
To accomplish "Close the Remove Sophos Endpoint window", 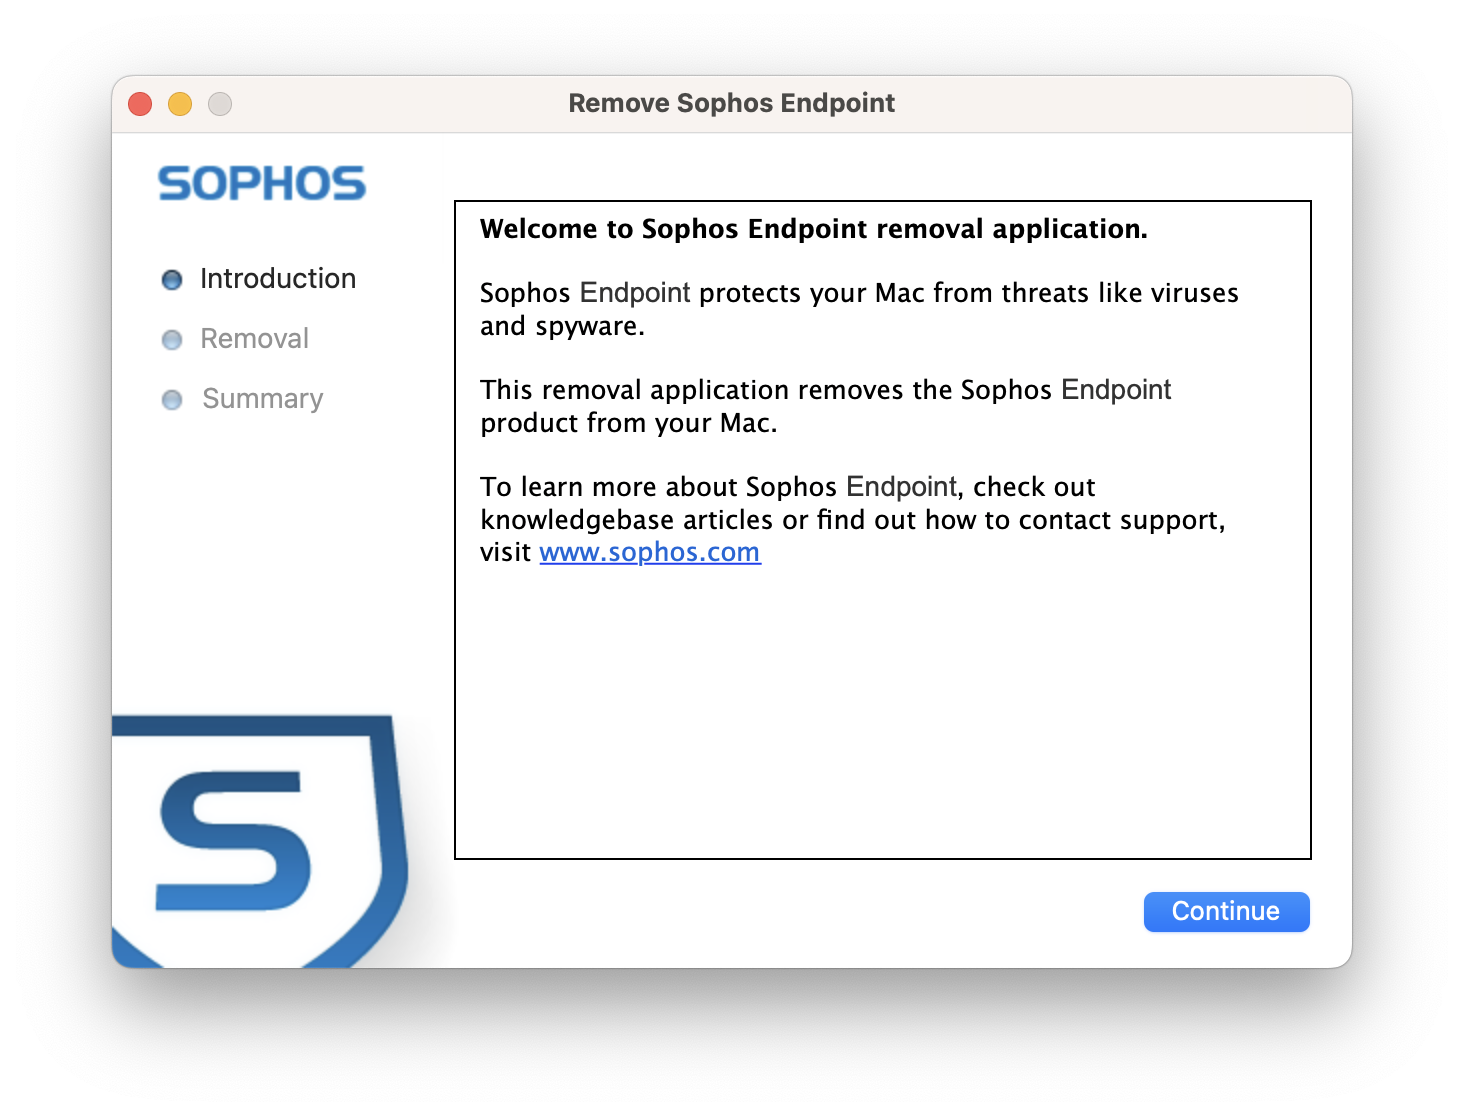I will (x=140, y=104).
